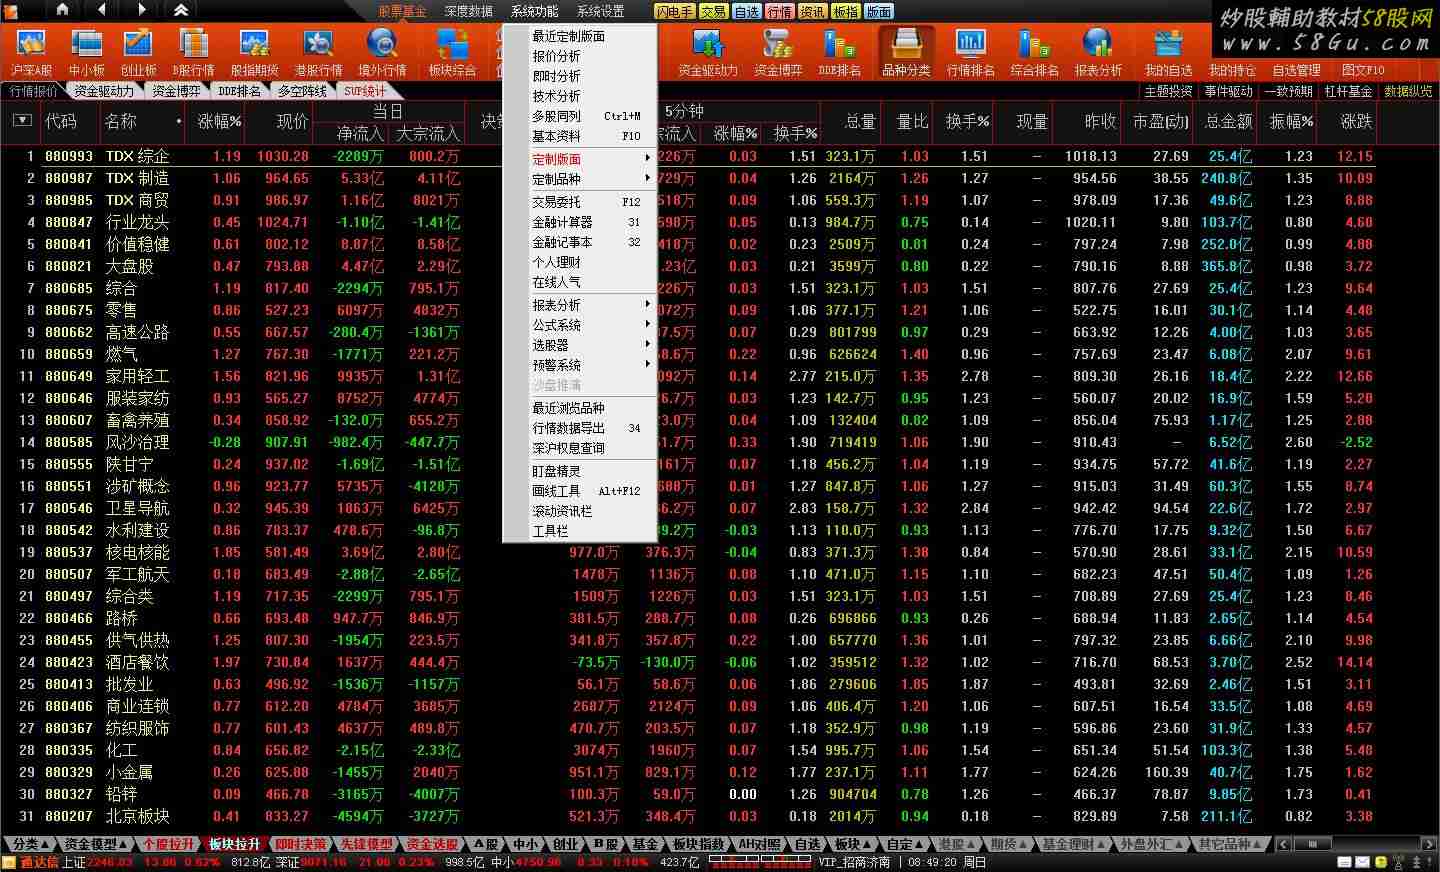
Task: Click the 闪电手 quick button
Action: 674,12
